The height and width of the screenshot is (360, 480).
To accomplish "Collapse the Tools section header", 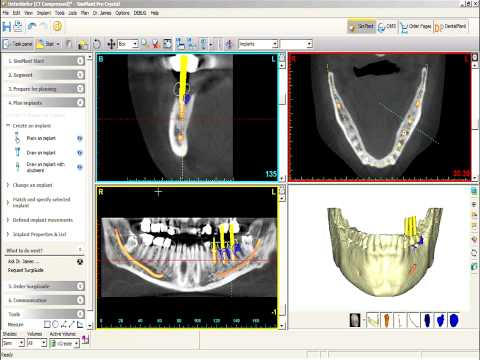I will [45, 314].
